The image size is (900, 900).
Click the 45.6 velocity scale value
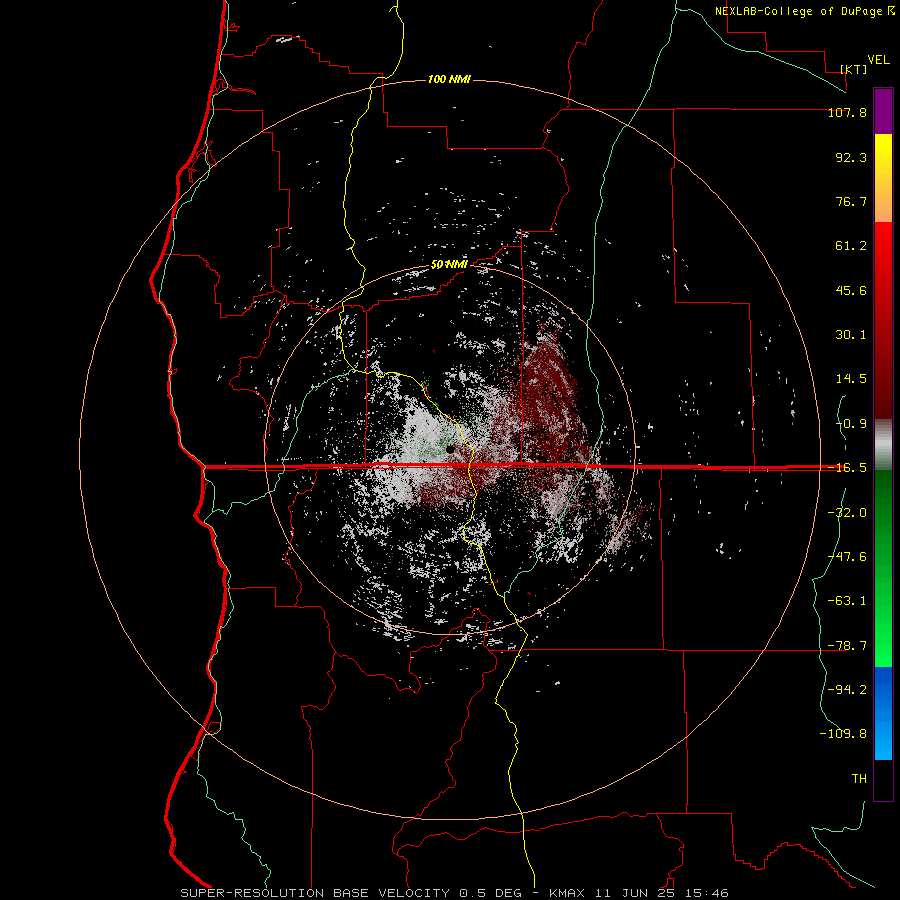pyautogui.click(x=851, y=290)
